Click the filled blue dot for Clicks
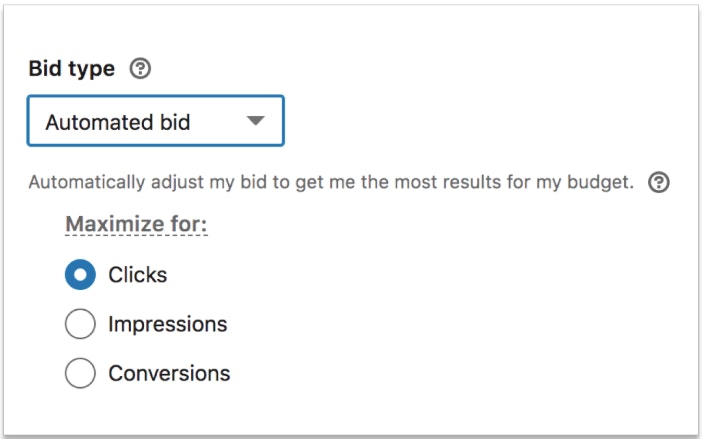The image size is (702, 439). 80,275
